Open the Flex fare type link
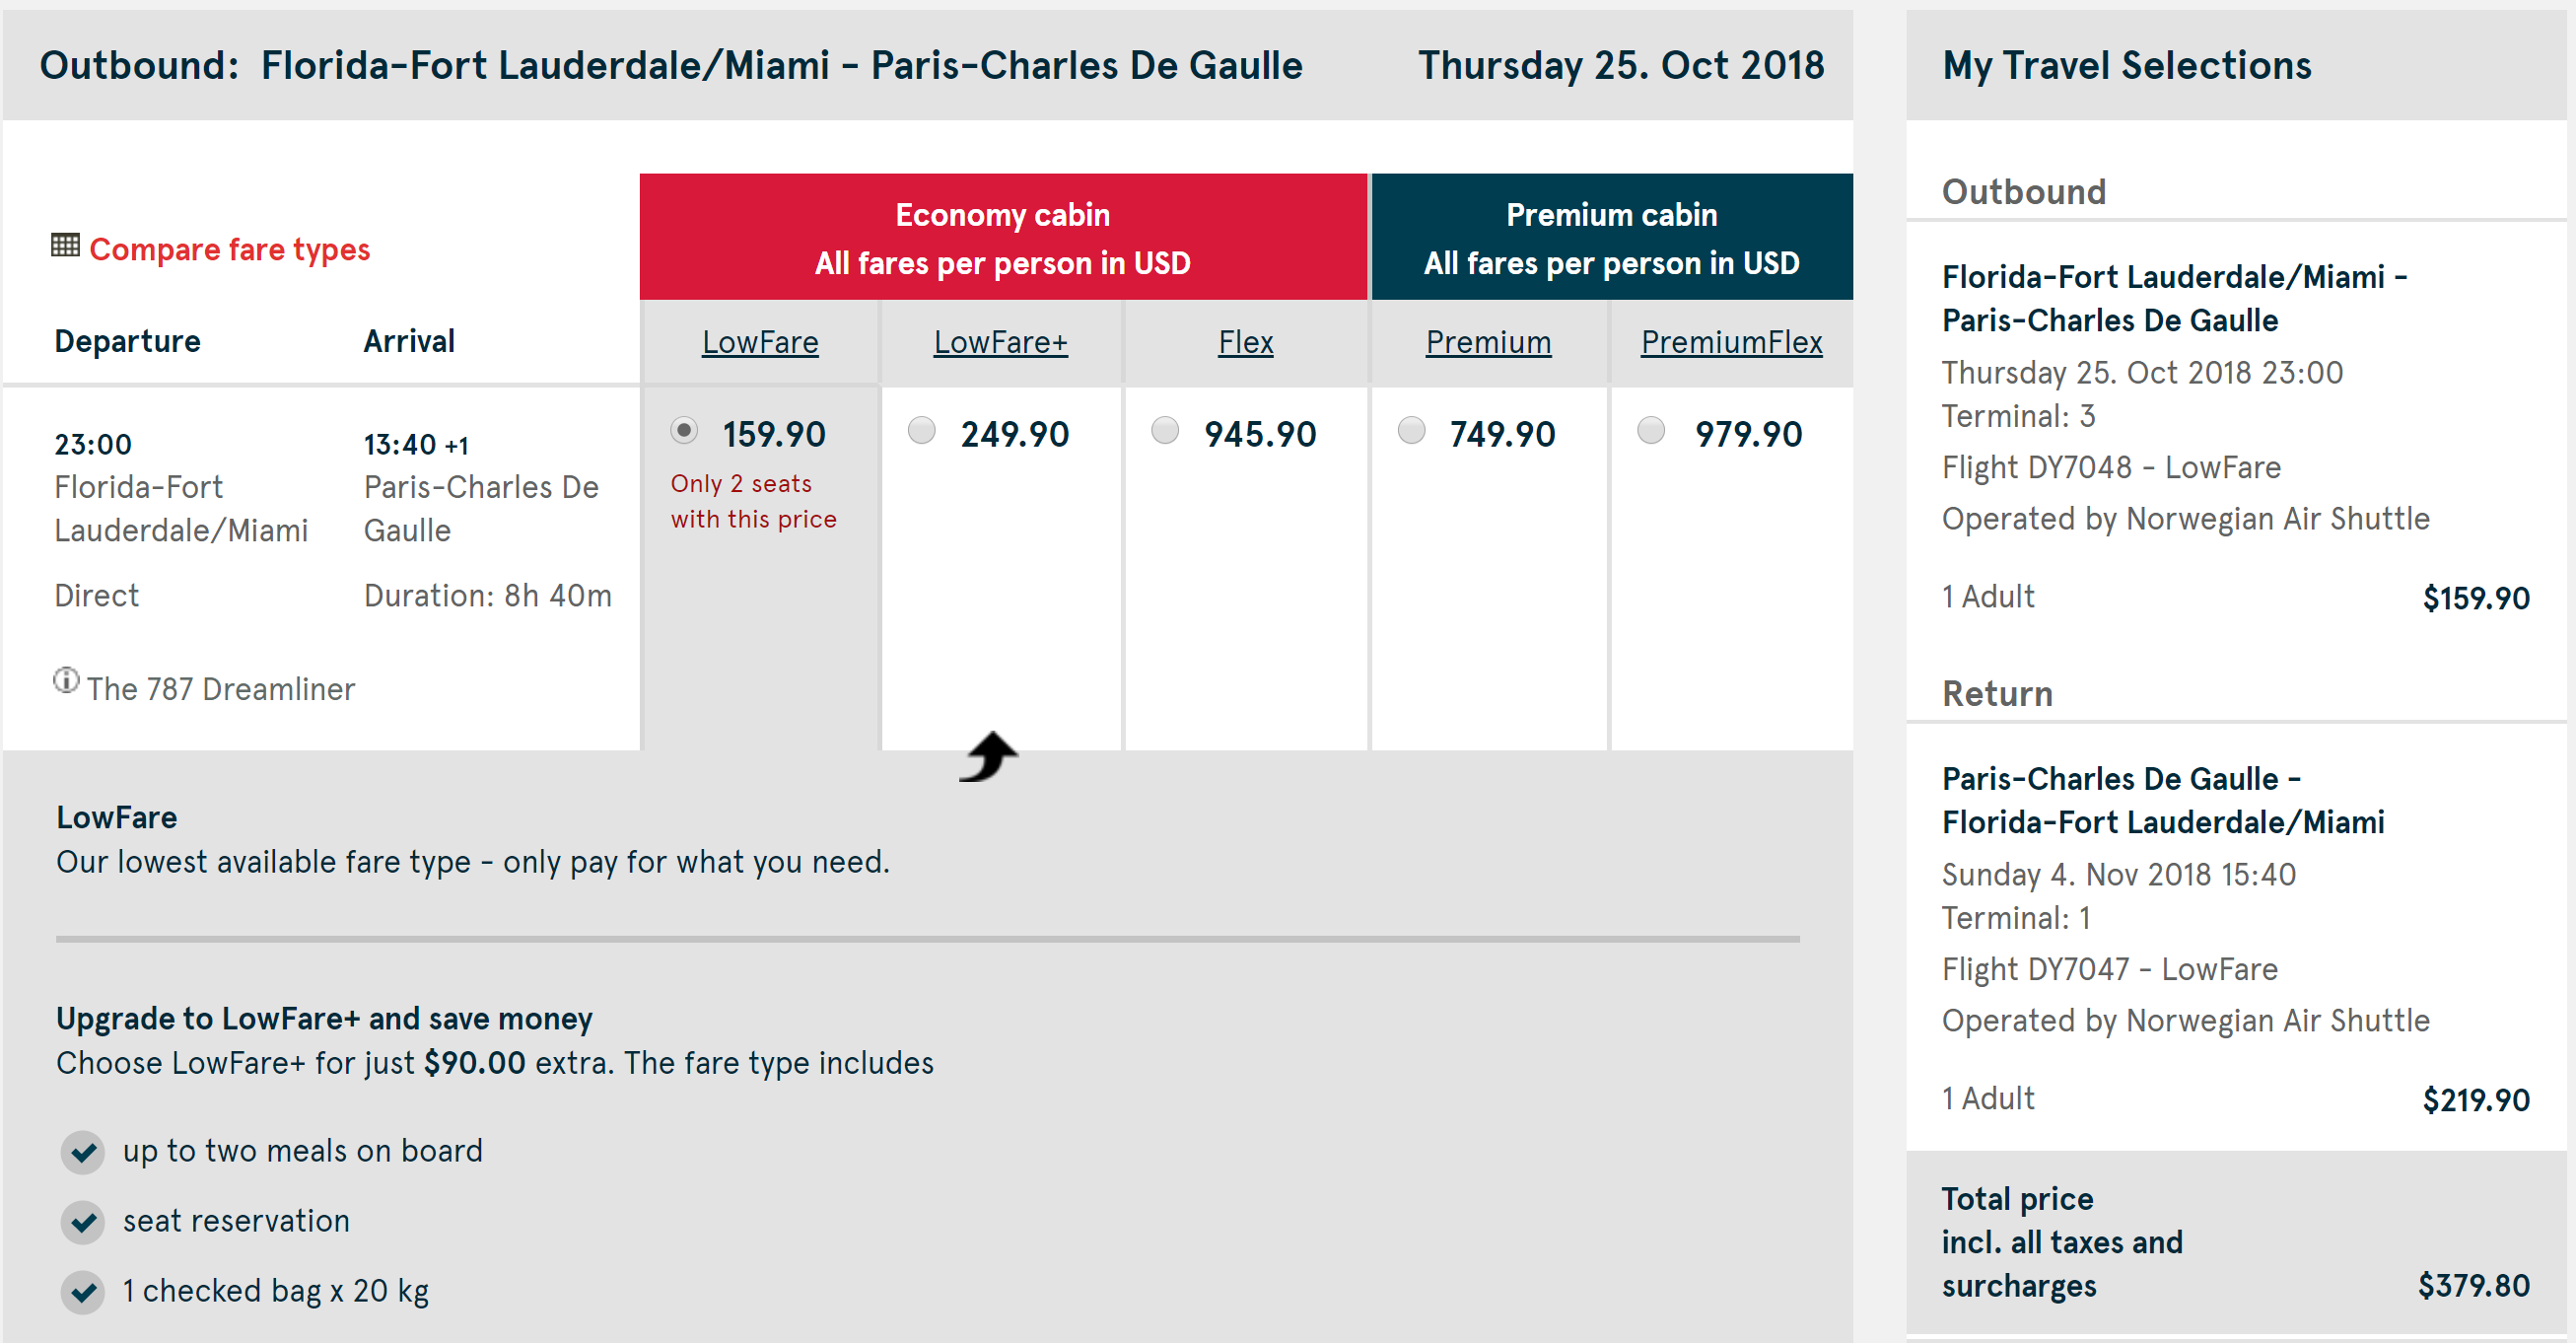This screenshot has height=1343, width=2576. pyautogui.click(x=1245, y=342)
